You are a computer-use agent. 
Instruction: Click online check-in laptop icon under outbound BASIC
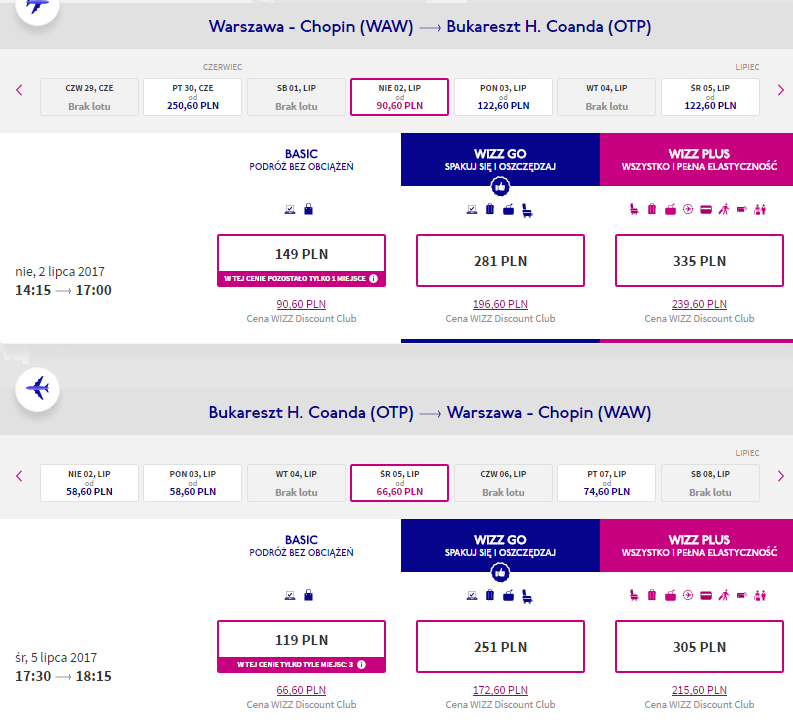[x=290, y=209]
